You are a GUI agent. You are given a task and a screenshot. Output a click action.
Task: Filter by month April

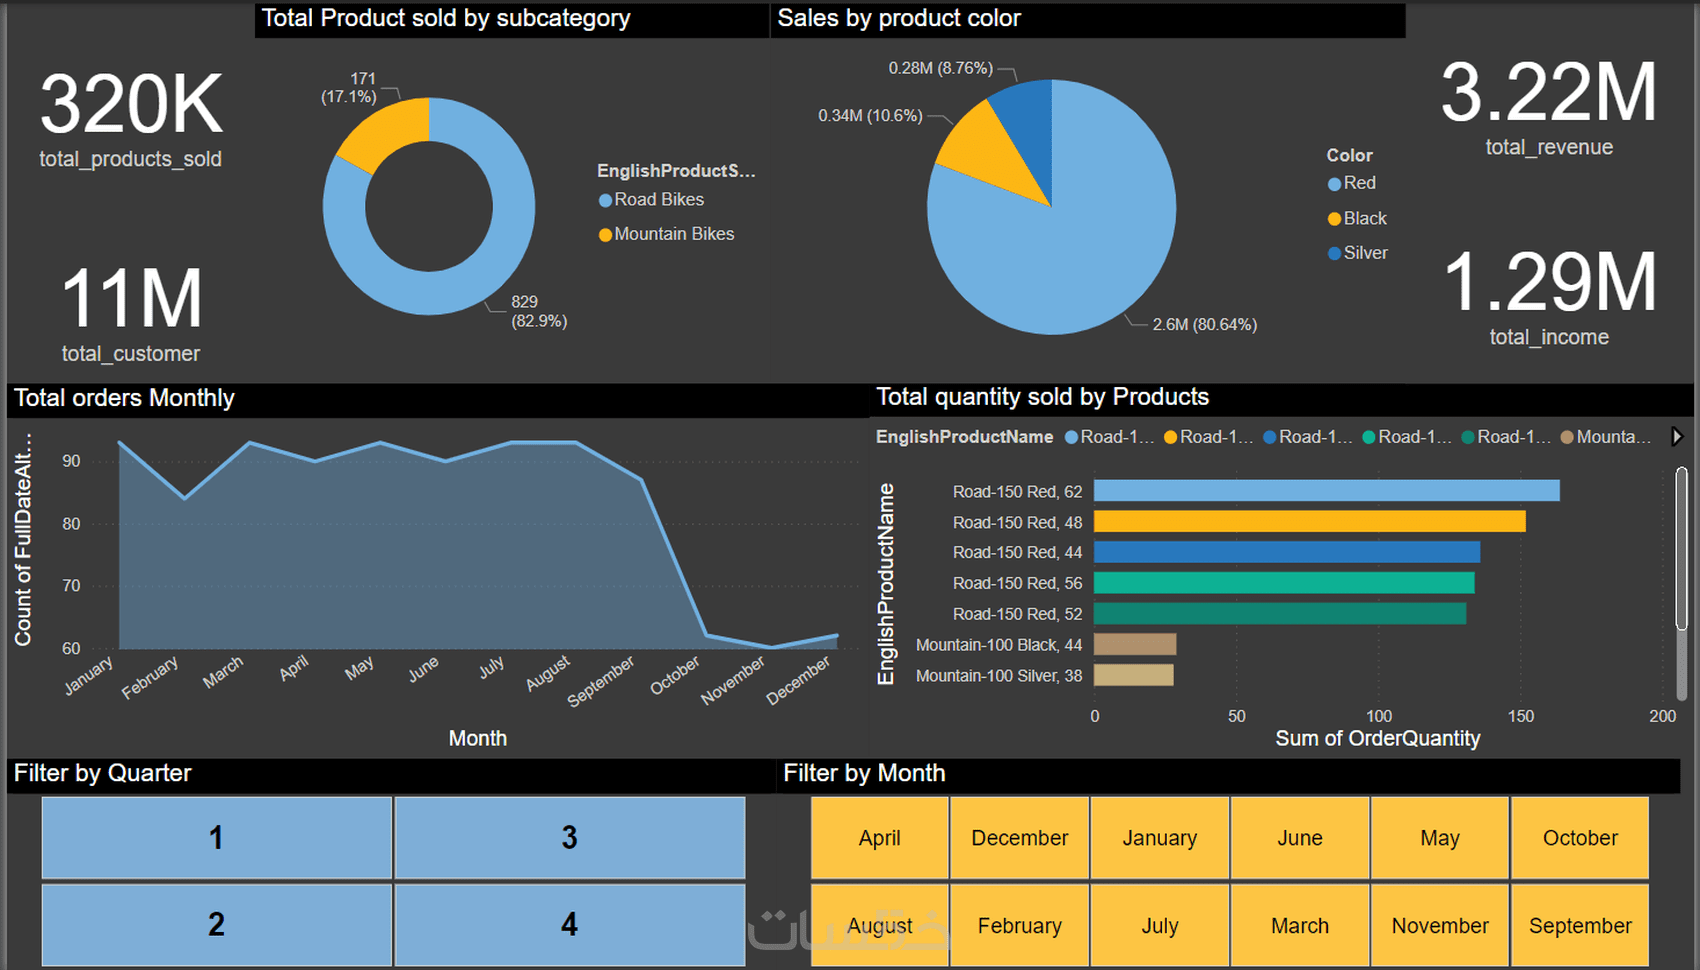(x=880, y=838)
